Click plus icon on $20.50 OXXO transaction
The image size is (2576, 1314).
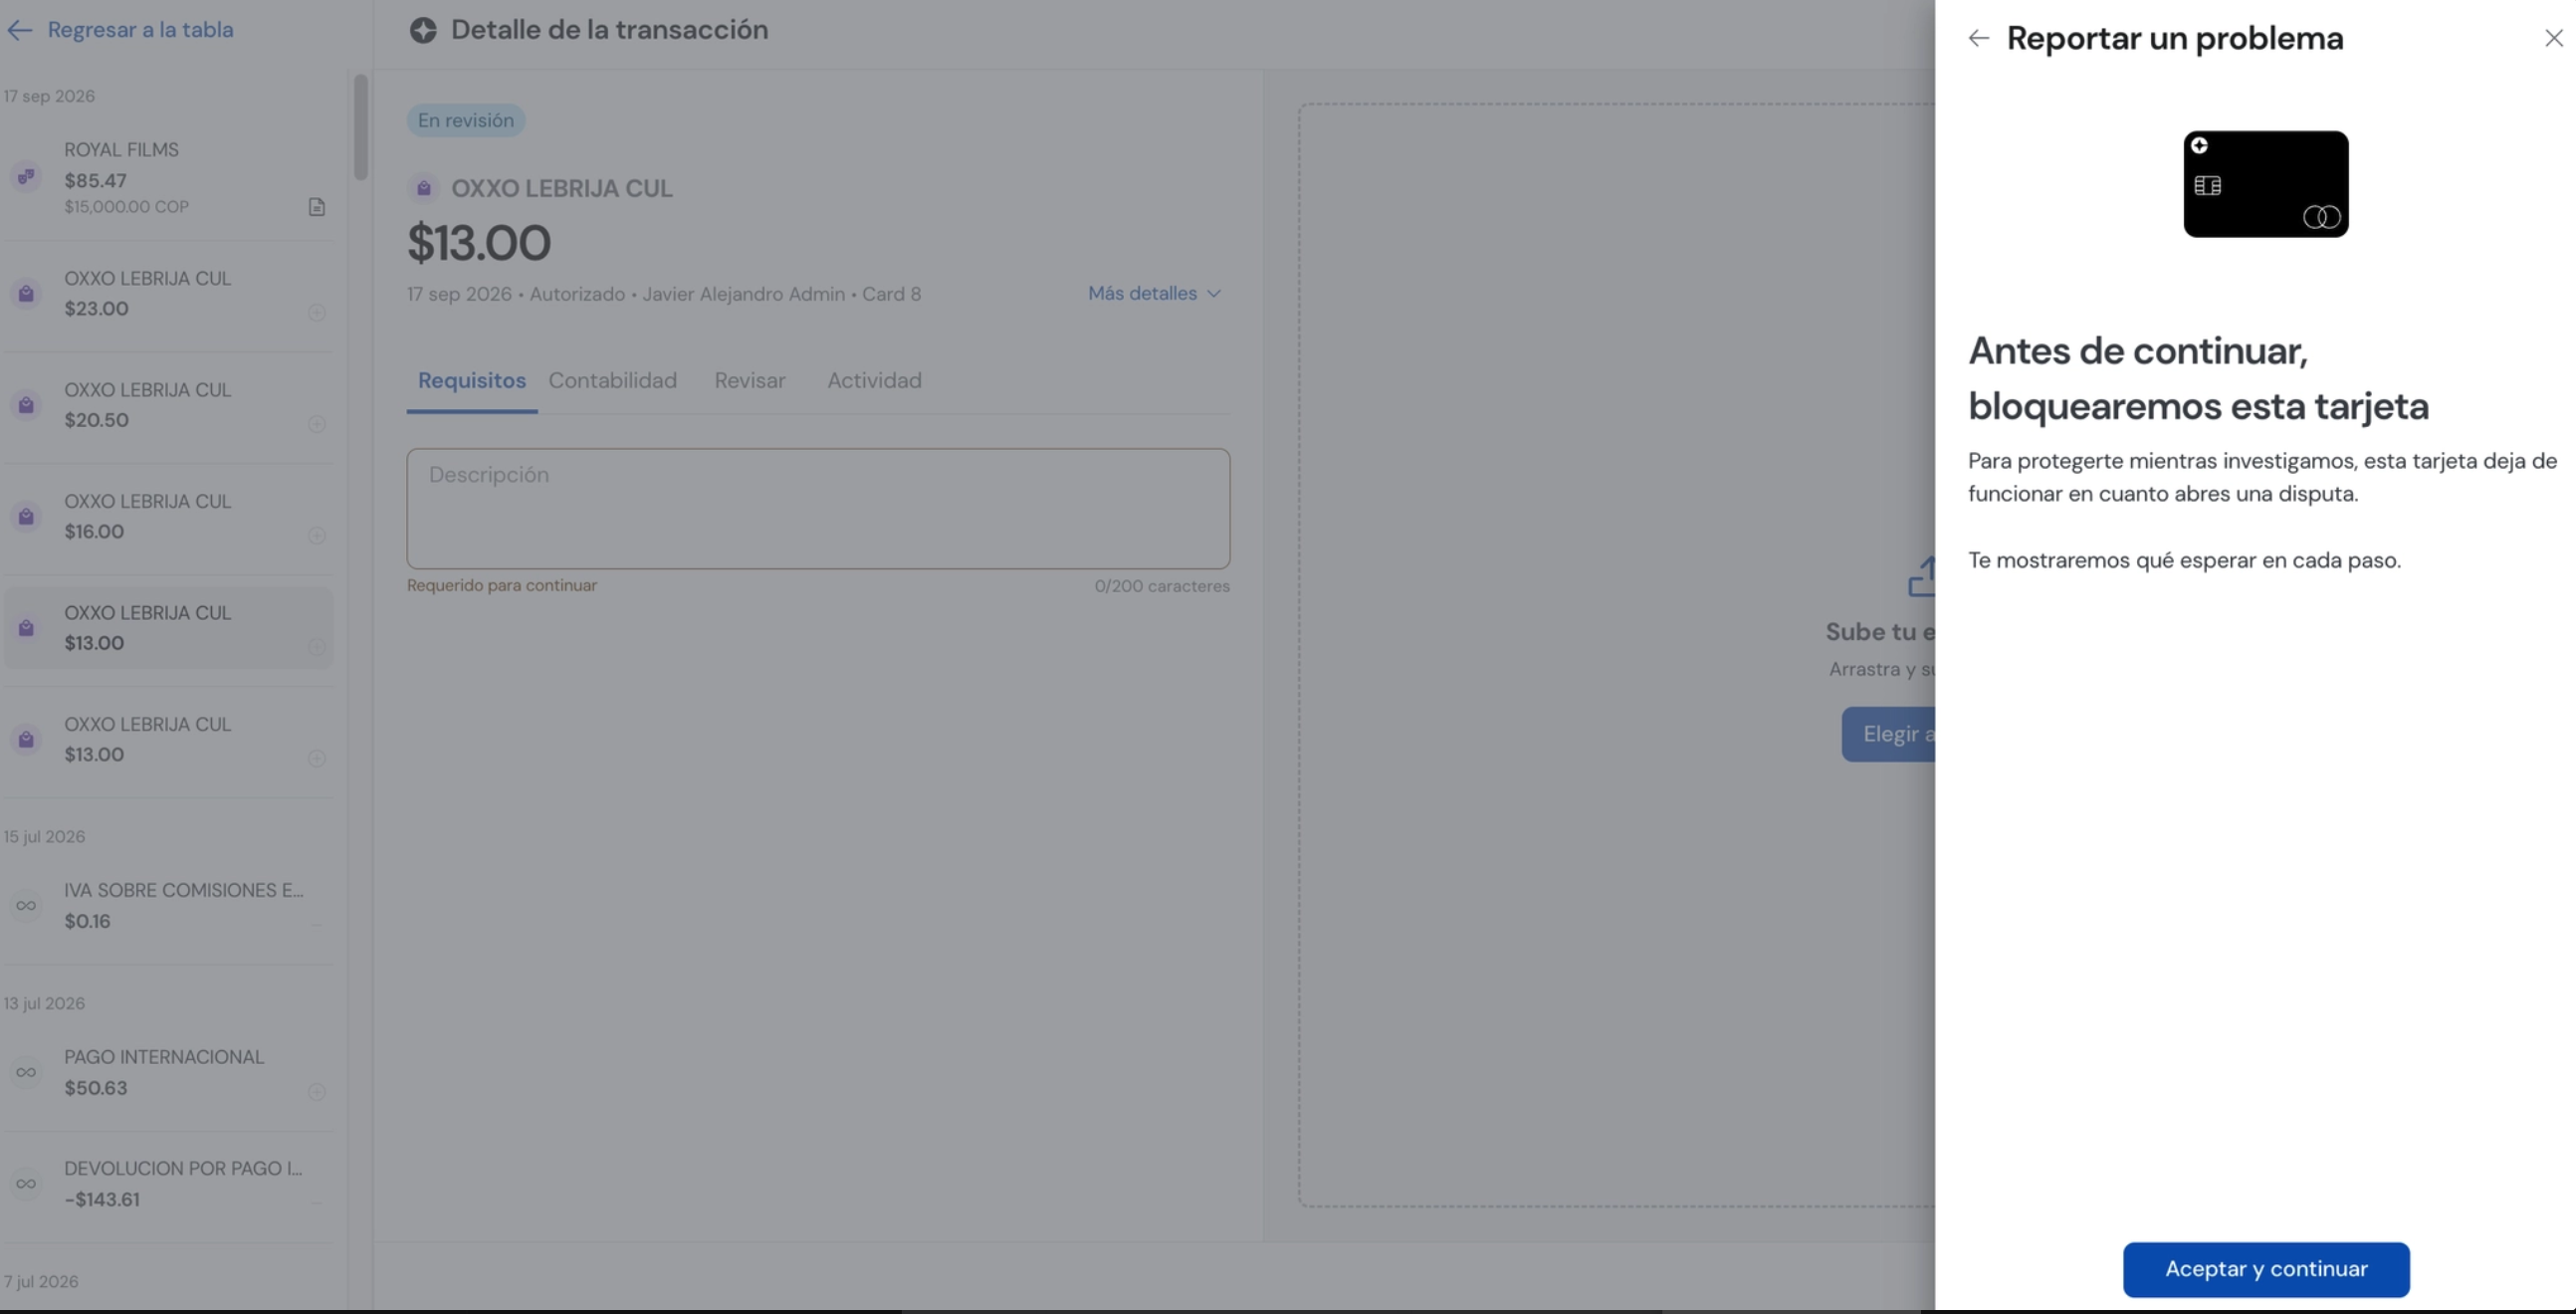point(317,424)
